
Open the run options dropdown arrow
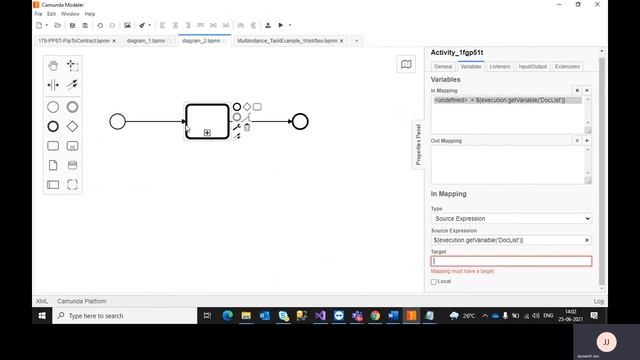290,25
